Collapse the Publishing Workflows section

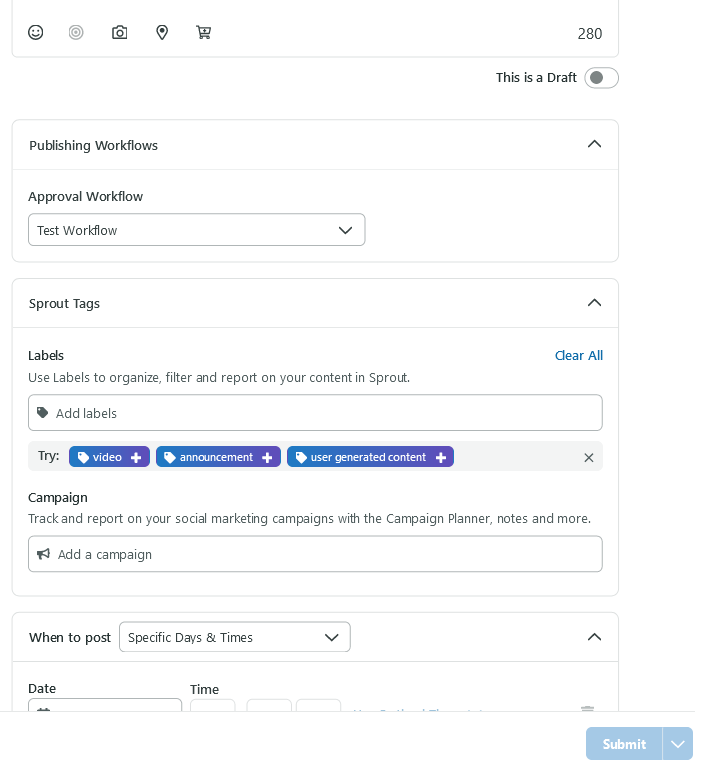click(594, 145)
